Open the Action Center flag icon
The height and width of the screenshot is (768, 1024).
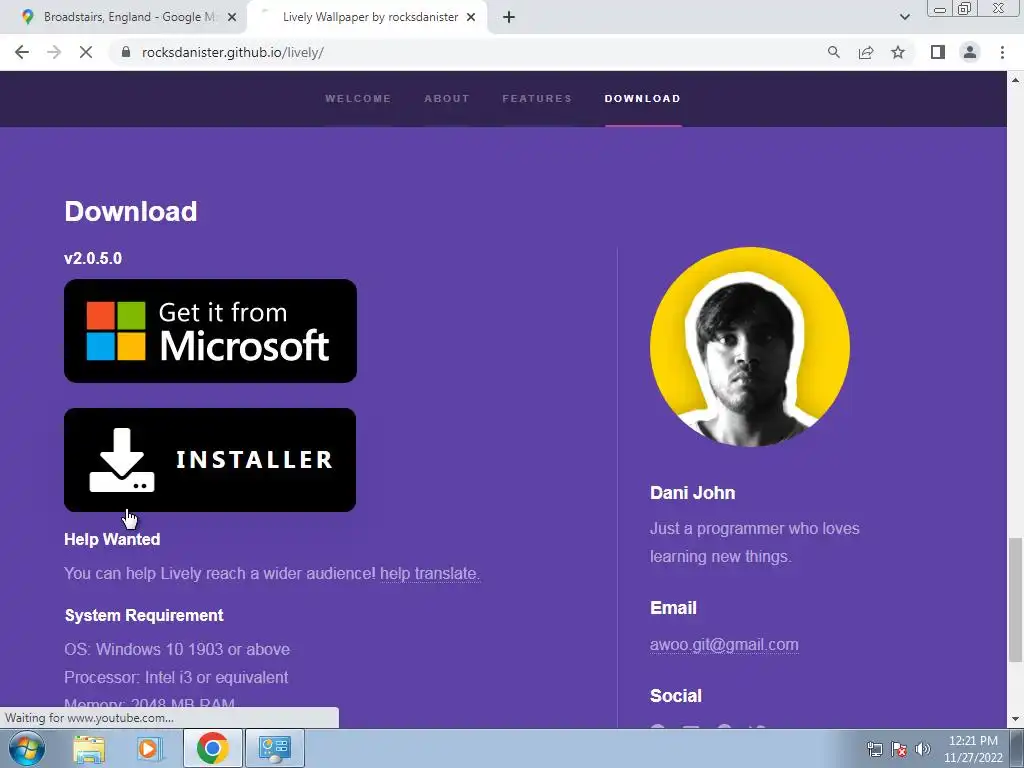[899, 749]
